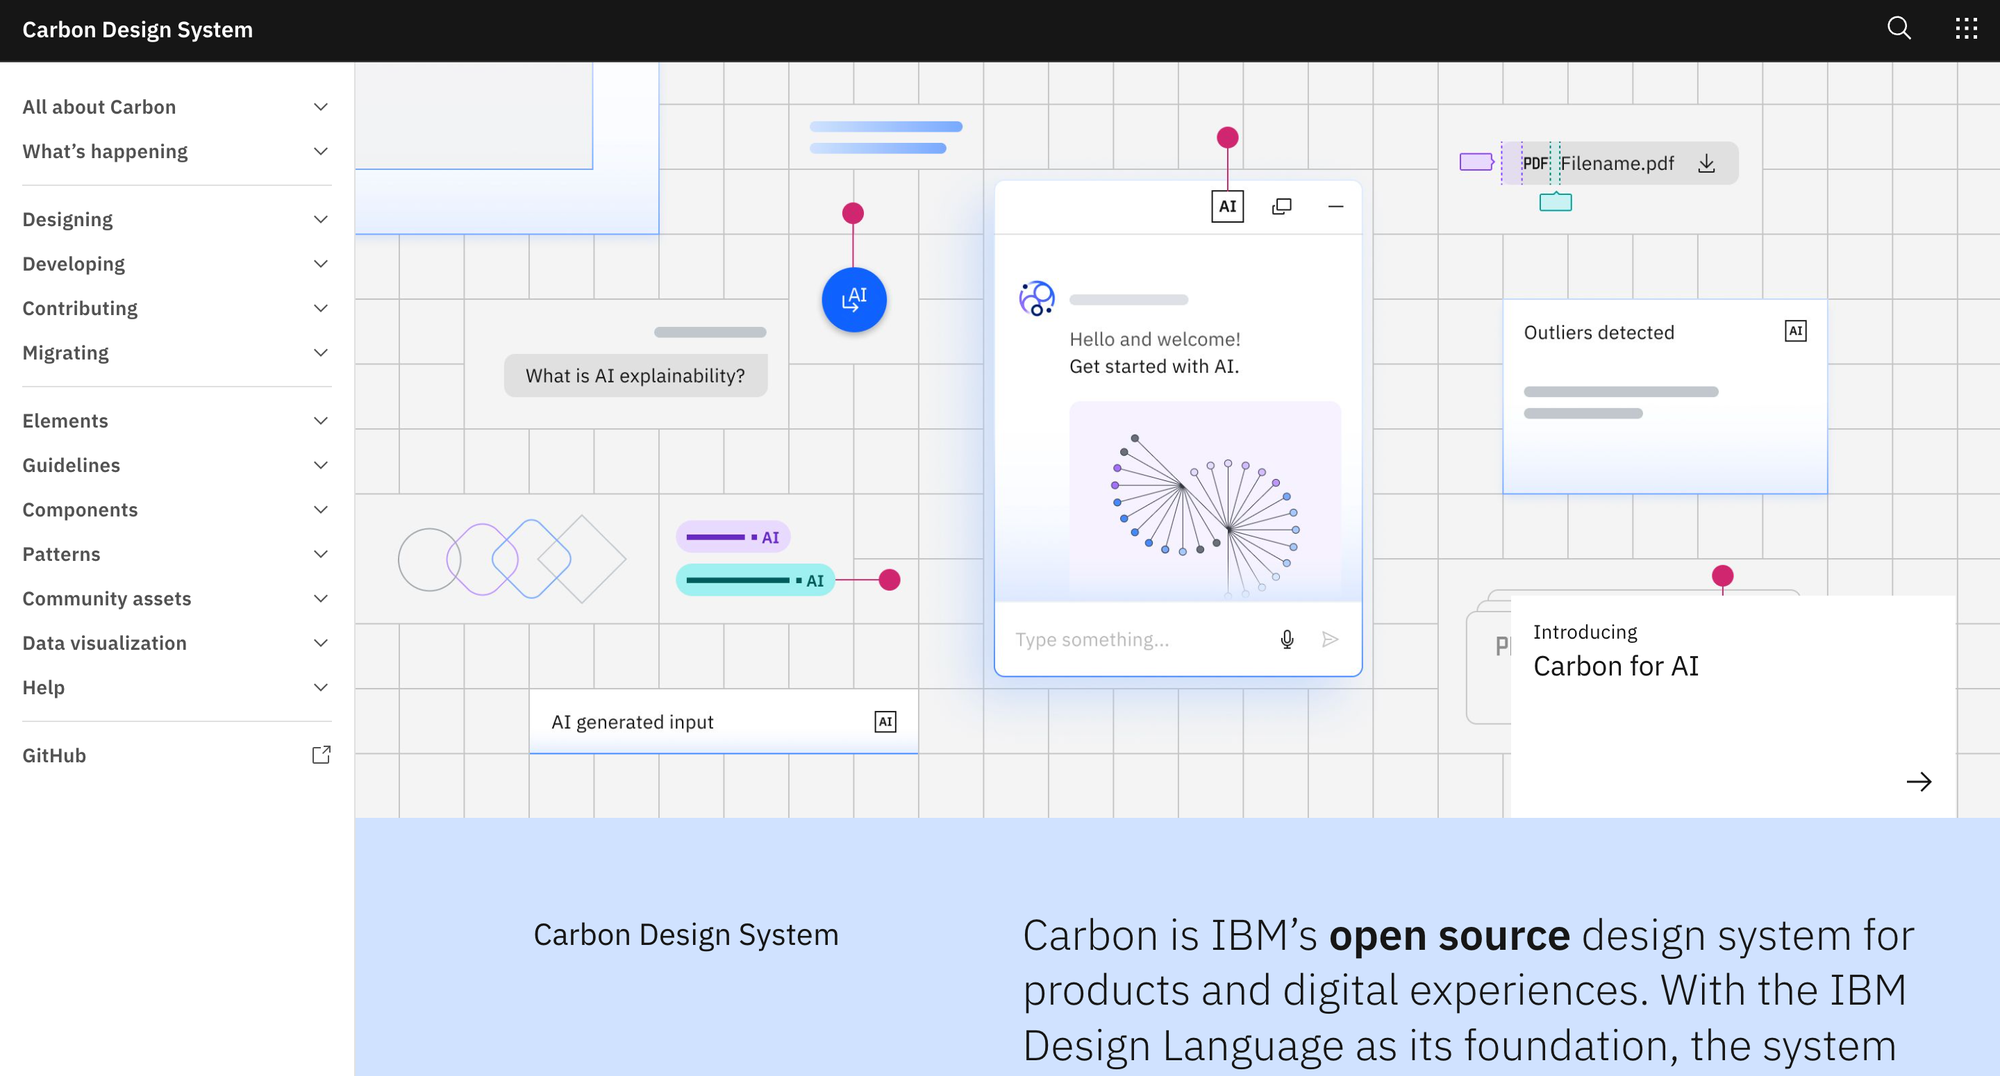Viewport: 2000px width, 1076px height.
Task: Expand the Designing section chevron
Action: pos(320,220)
